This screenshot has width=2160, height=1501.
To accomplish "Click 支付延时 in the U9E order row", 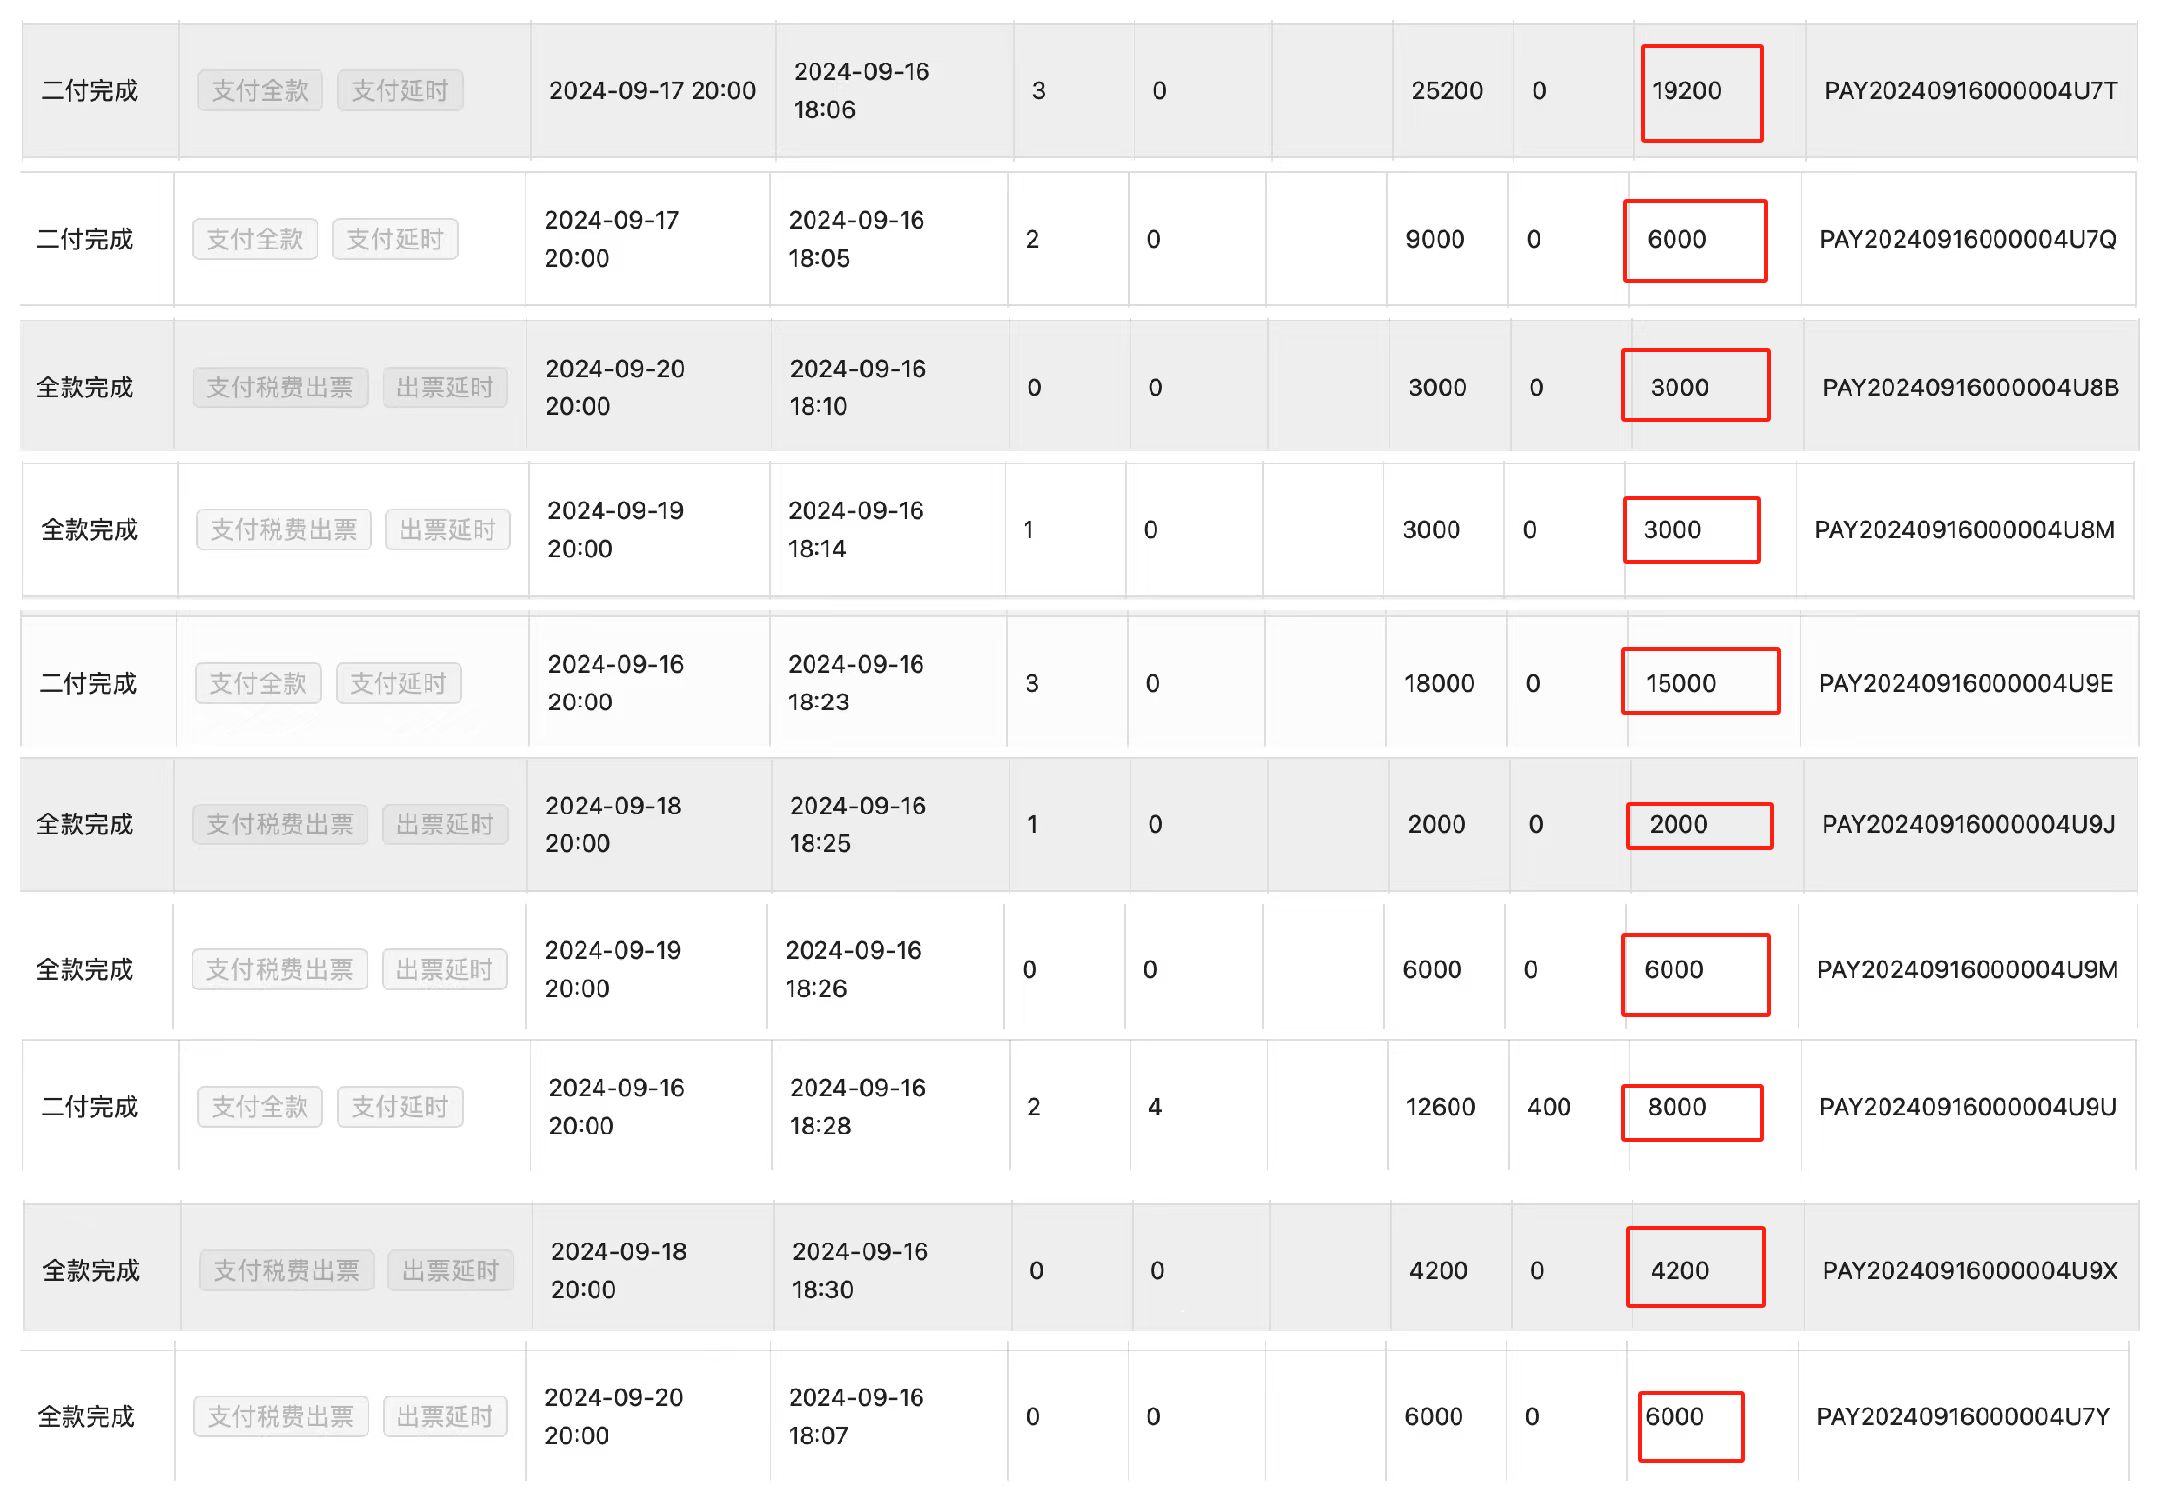I will pos(398,684).
